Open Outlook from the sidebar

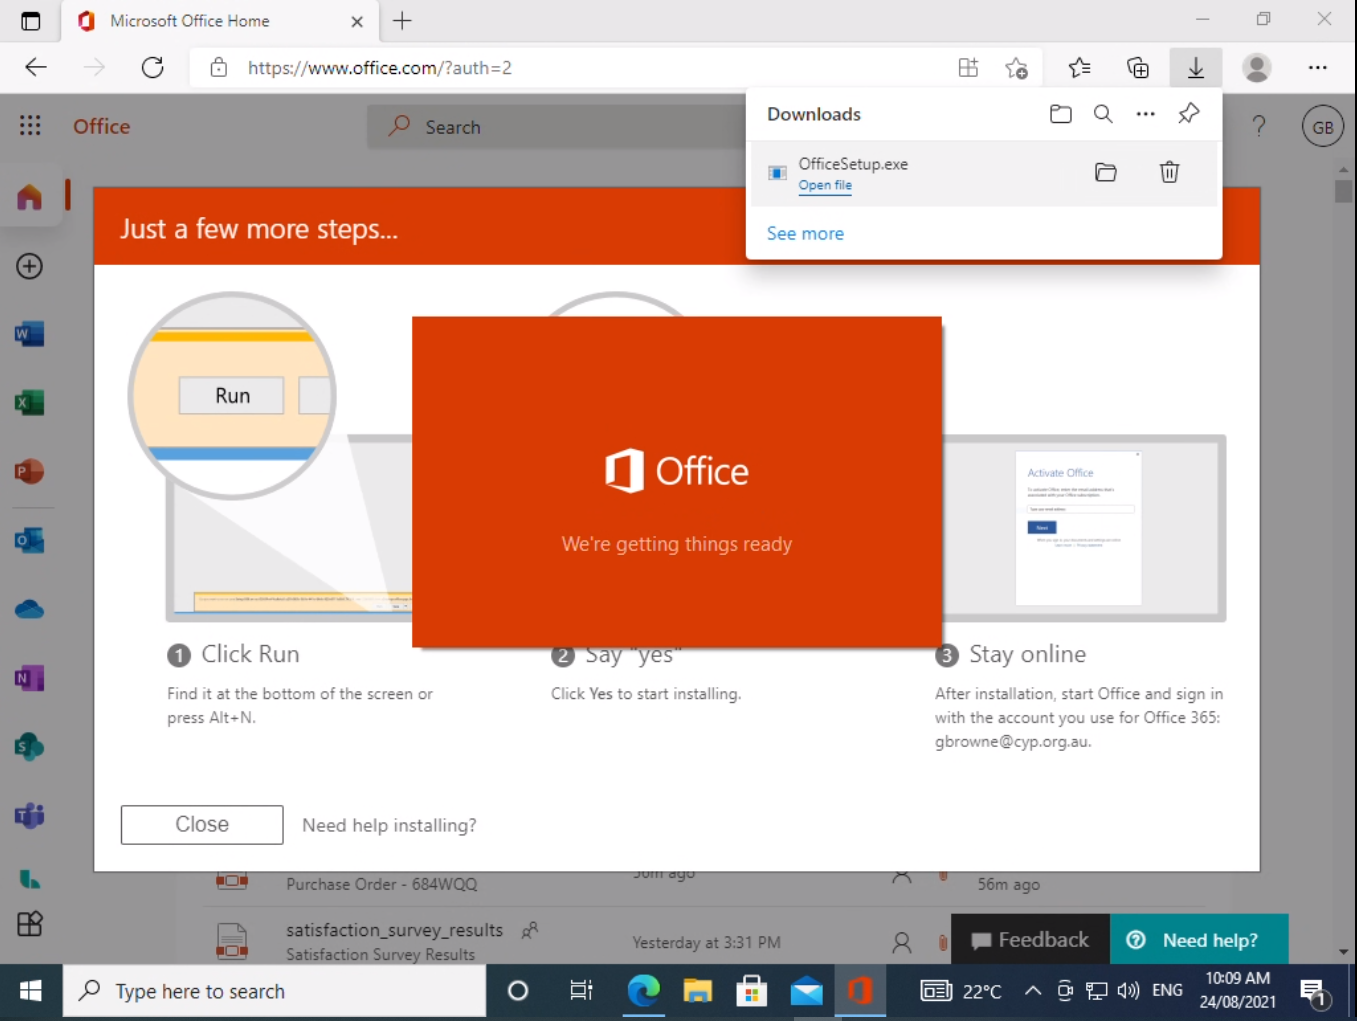(30, 540)
